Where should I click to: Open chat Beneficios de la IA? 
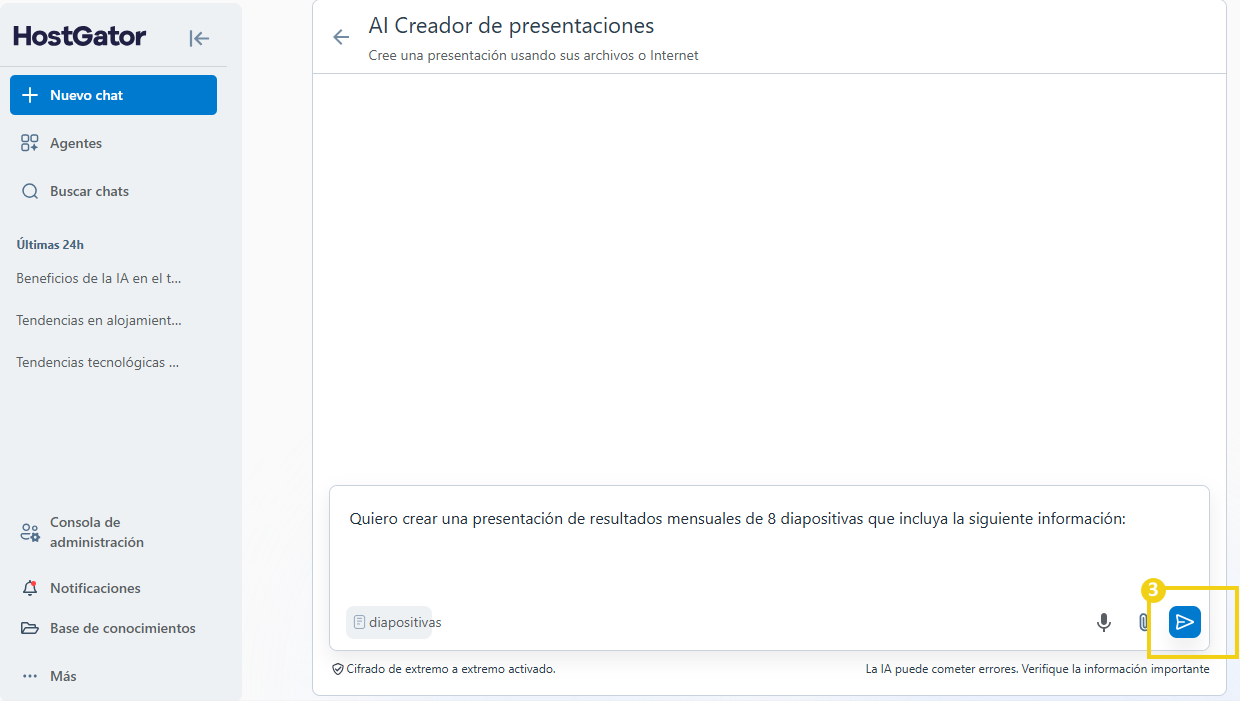99,278
